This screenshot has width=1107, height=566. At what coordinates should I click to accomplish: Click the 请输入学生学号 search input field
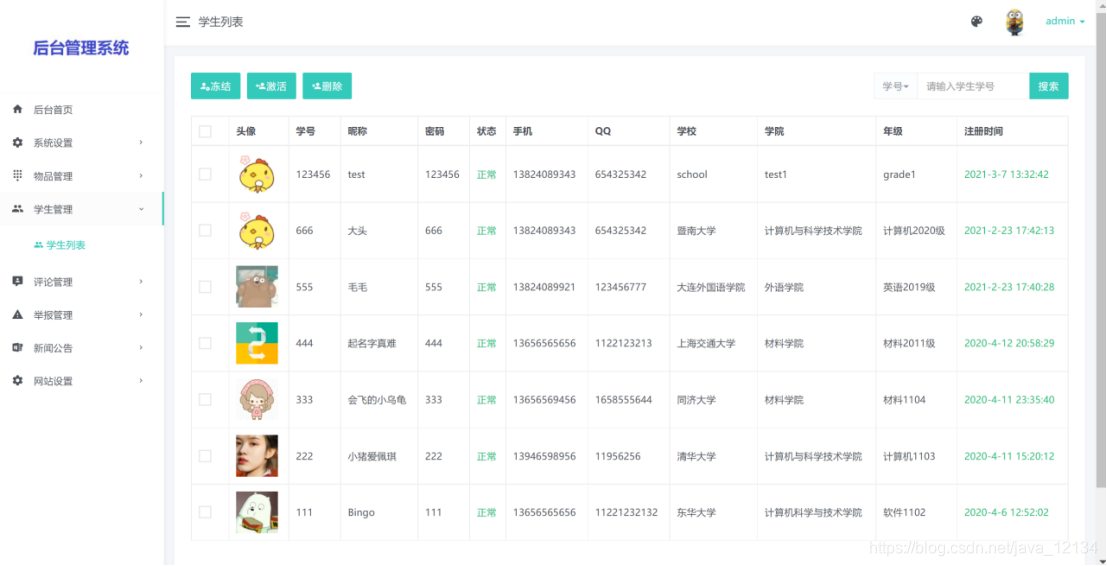pos(973,86)
